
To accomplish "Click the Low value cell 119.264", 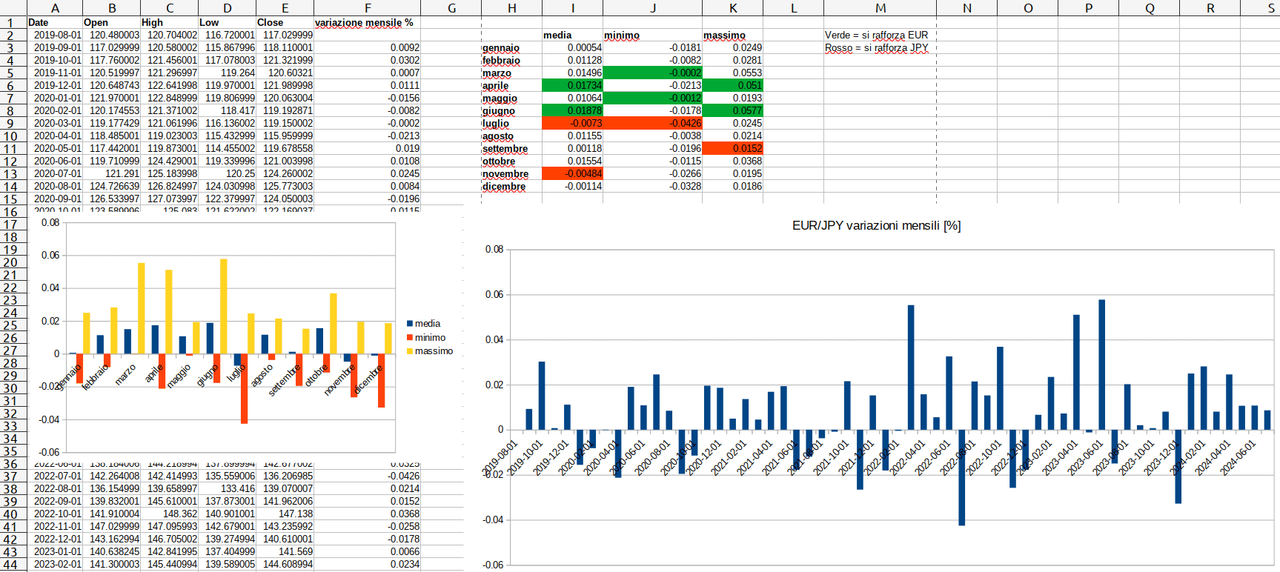I will (226, 73).
